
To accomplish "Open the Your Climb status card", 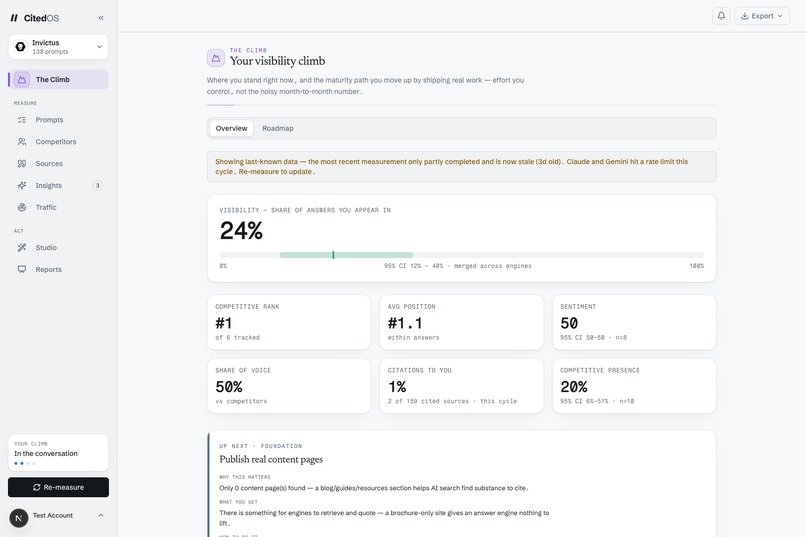I will [59, 453].
